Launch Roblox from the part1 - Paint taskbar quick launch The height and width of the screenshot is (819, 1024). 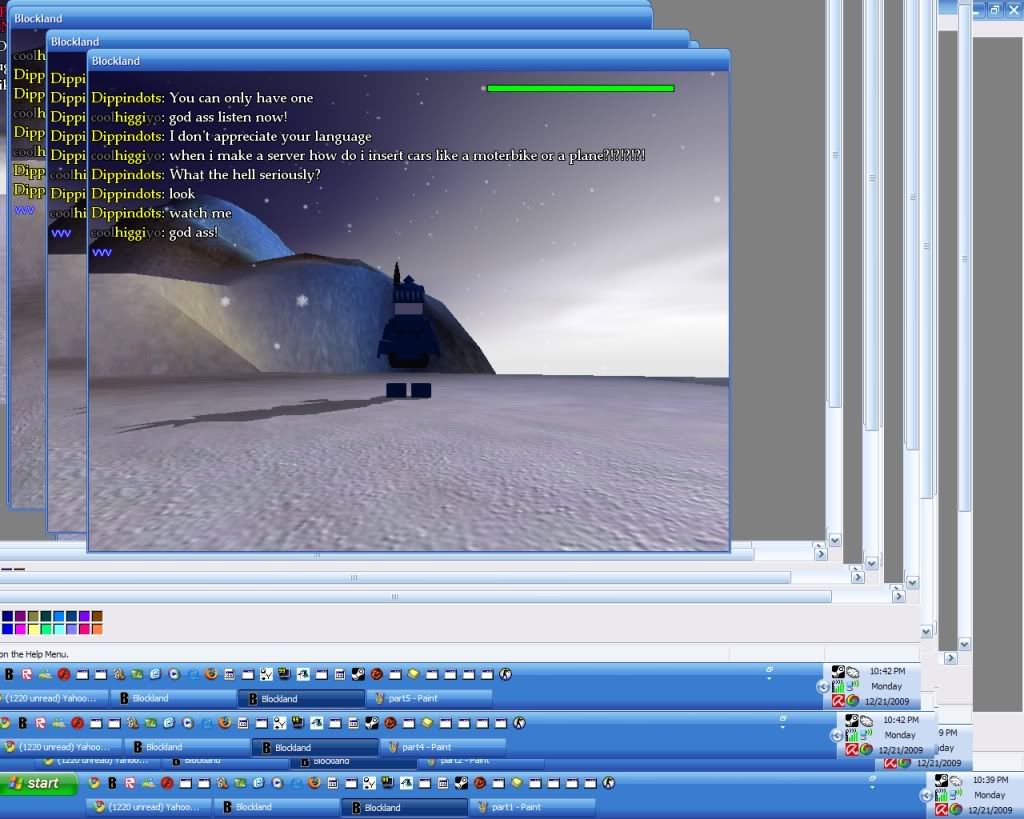click(x=130, y=782)
